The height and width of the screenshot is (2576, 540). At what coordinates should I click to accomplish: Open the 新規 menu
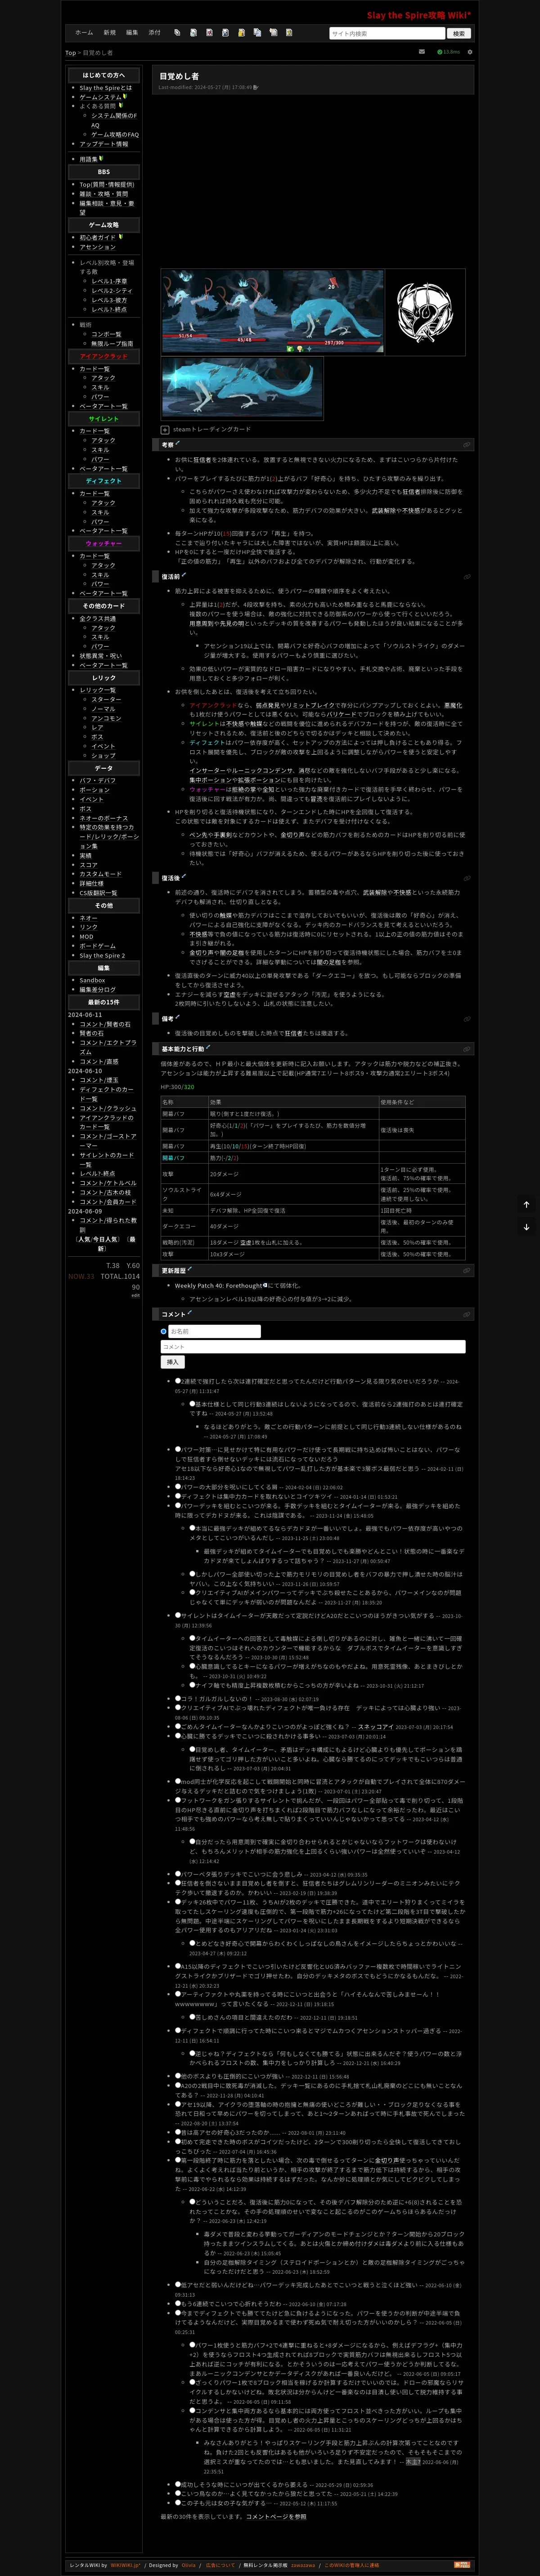pos(109,33)
